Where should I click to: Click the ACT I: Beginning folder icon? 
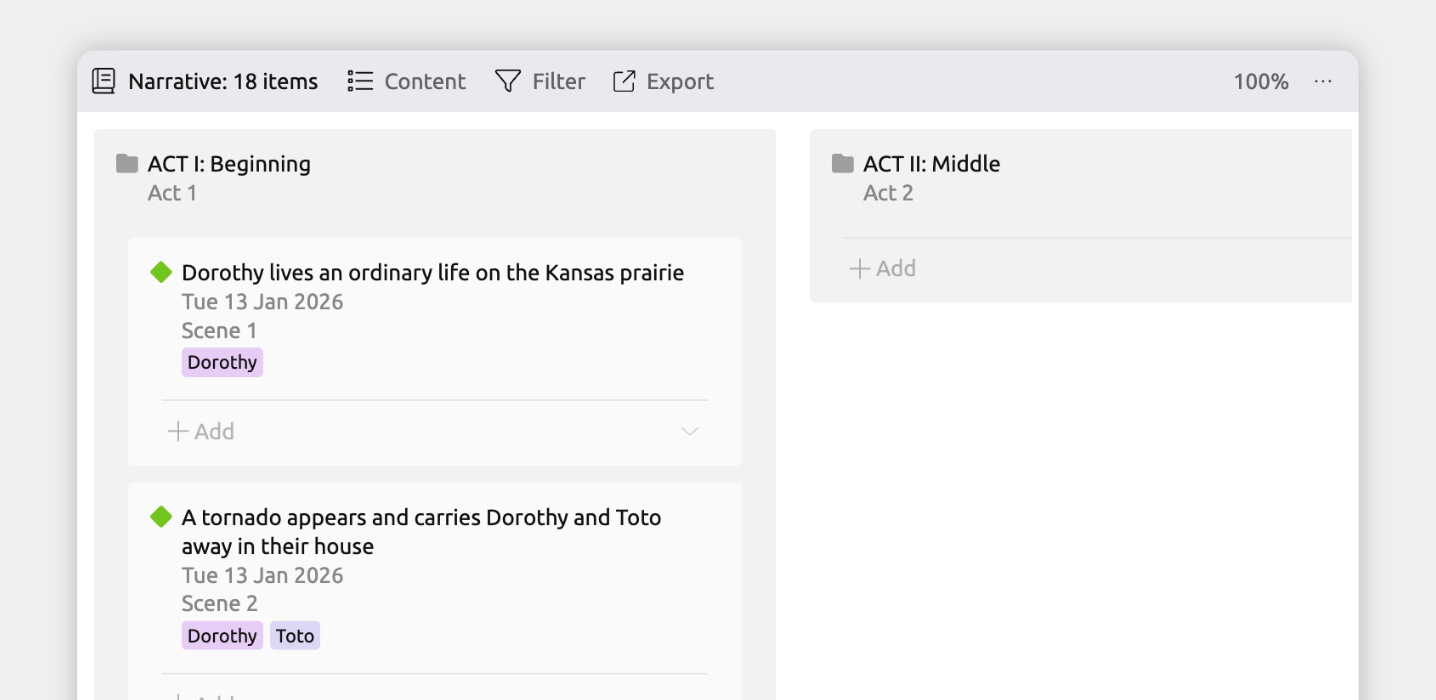pos(127,163)
